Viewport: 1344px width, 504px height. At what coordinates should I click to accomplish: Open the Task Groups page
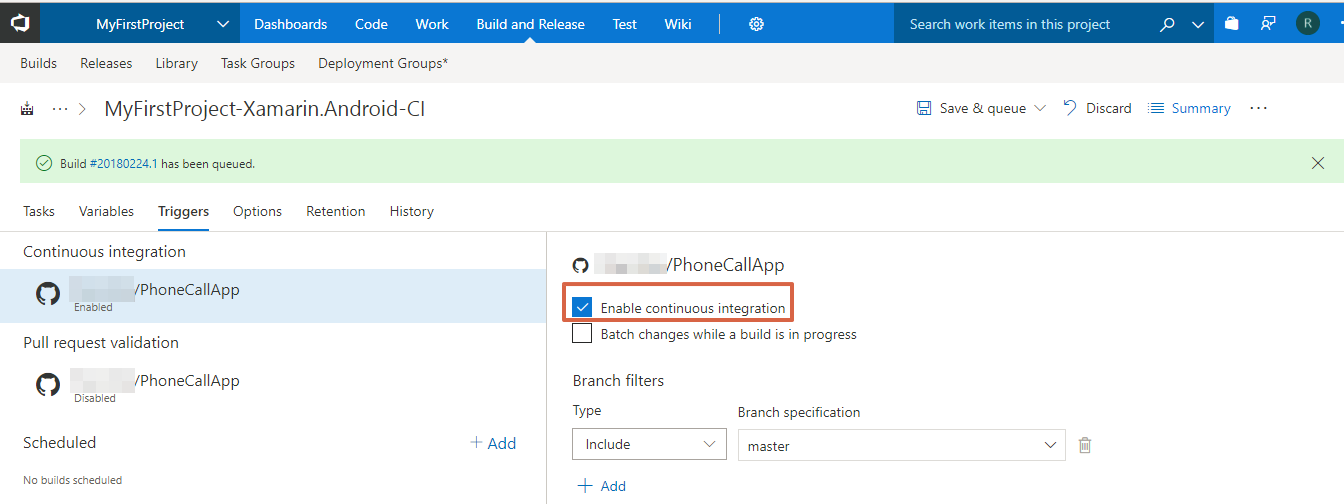[258, 63]
